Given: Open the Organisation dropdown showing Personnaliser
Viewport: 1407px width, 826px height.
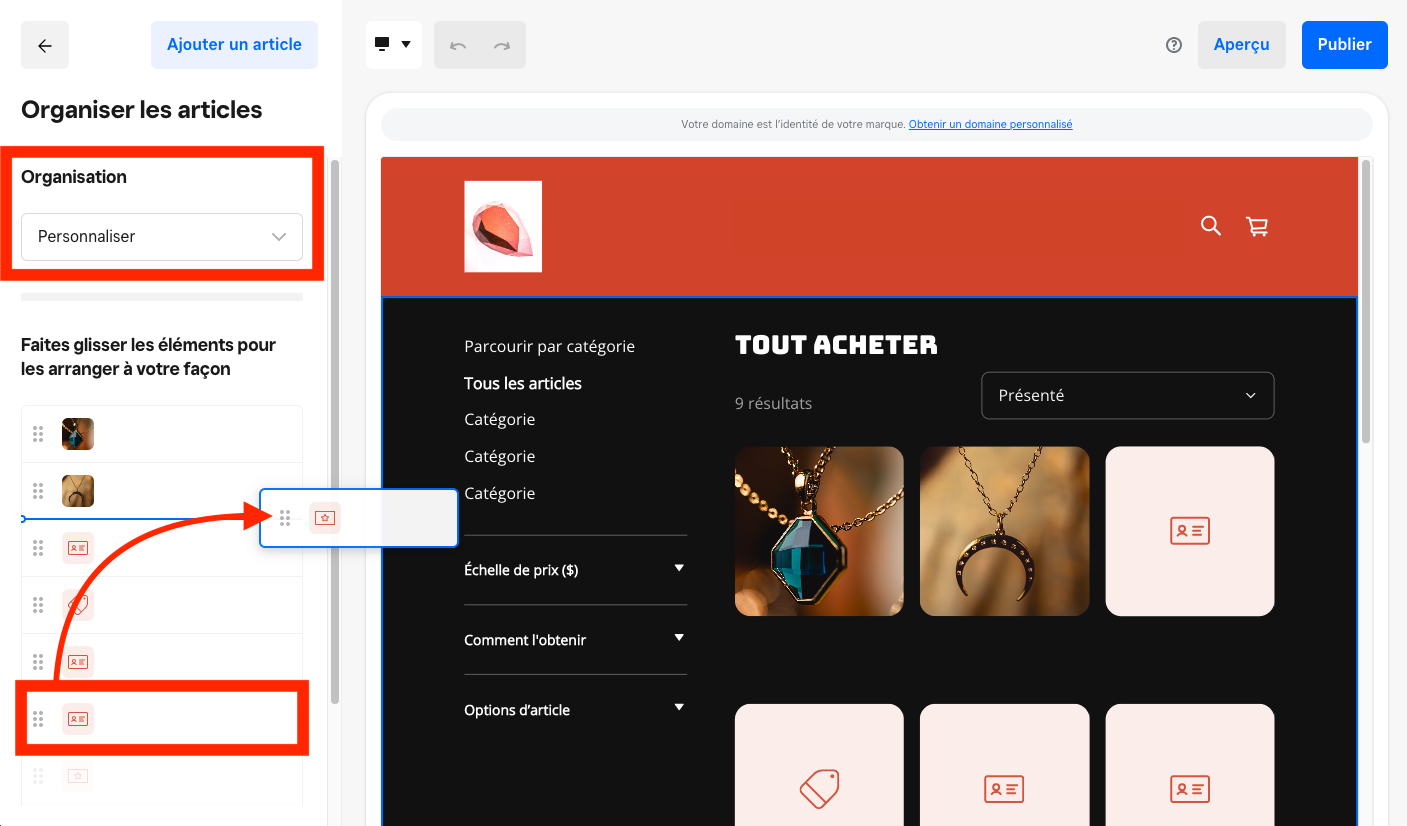Looking at the screenshot, I should [x=162, y=237].
